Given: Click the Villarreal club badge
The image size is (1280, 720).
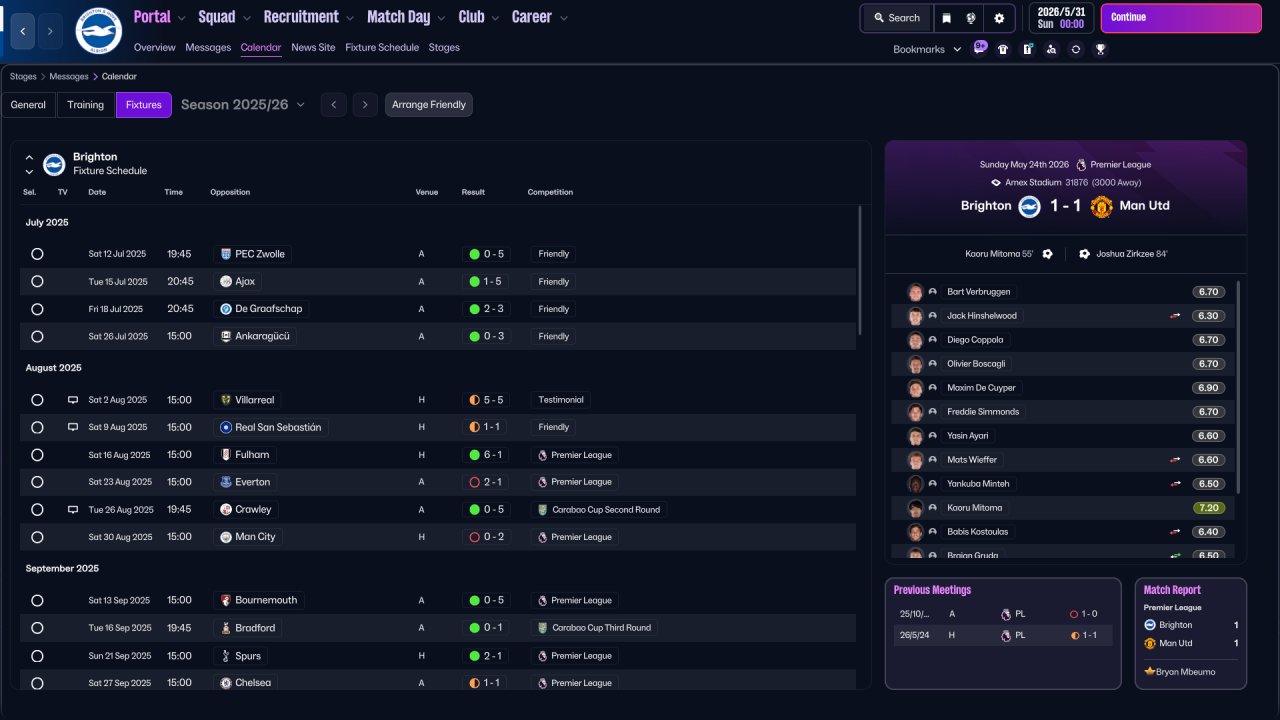Looking at the screenshot, I should pos(226,400).
